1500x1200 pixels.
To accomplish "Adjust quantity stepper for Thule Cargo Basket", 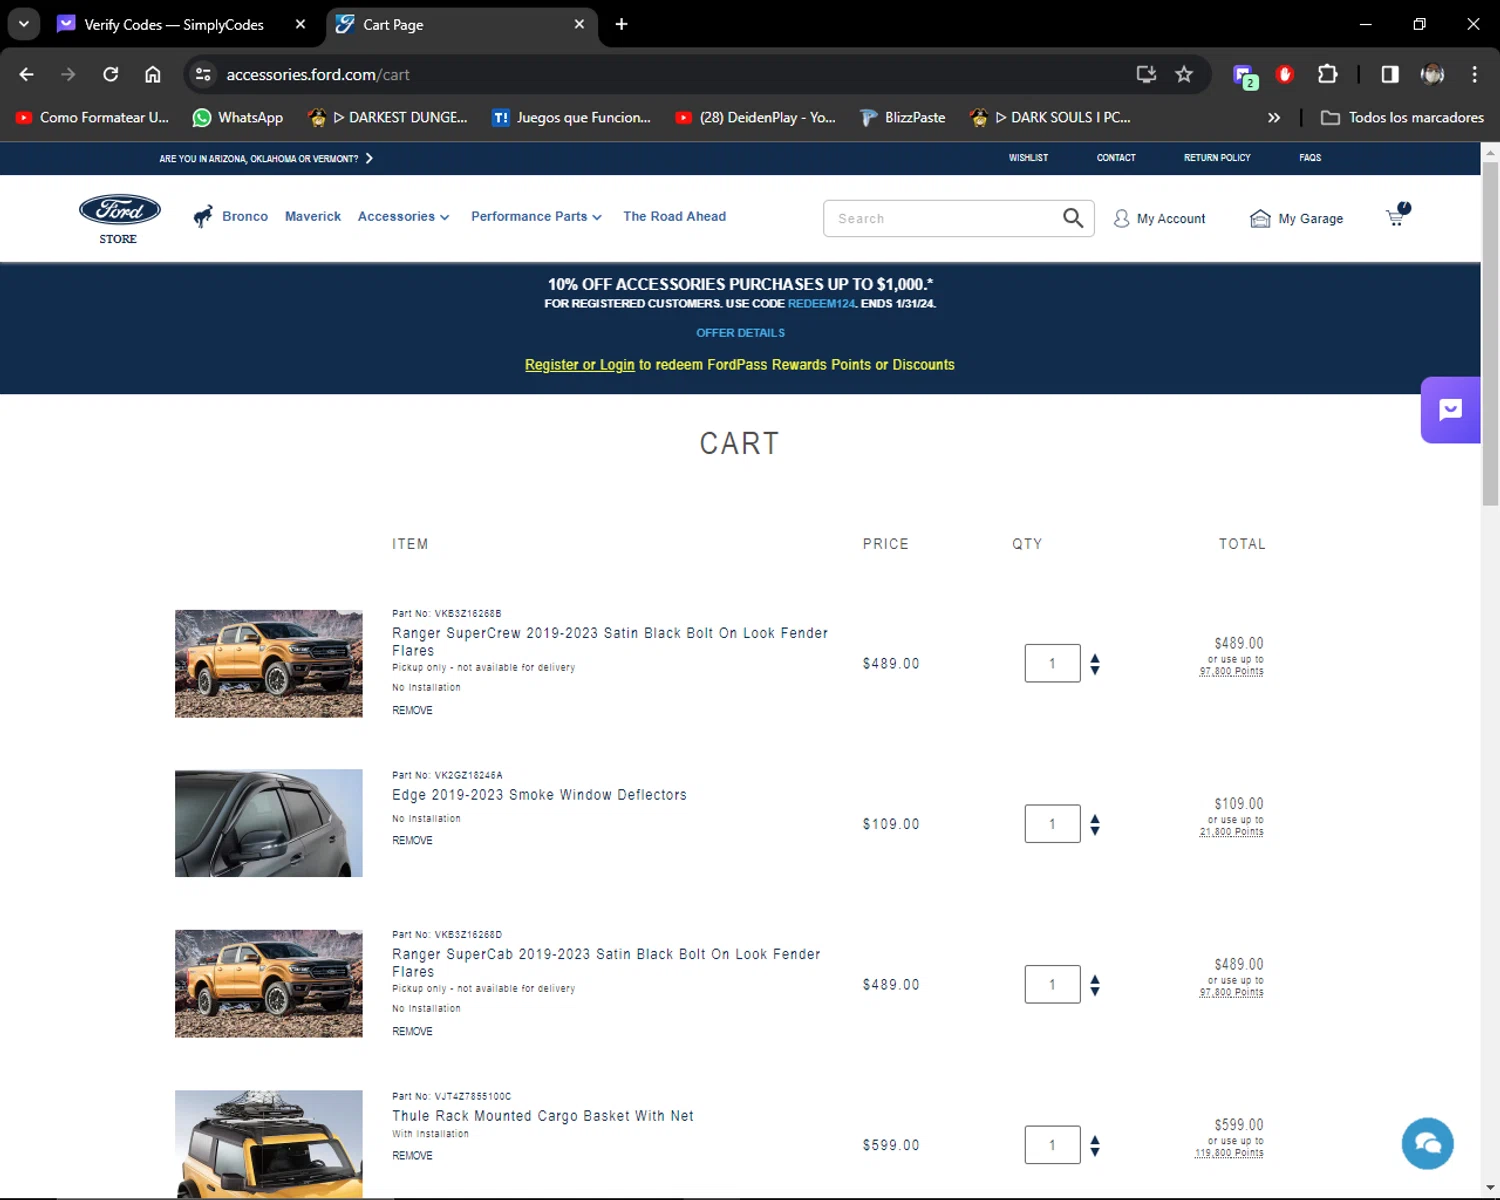I will [x=1095, y=1146].
